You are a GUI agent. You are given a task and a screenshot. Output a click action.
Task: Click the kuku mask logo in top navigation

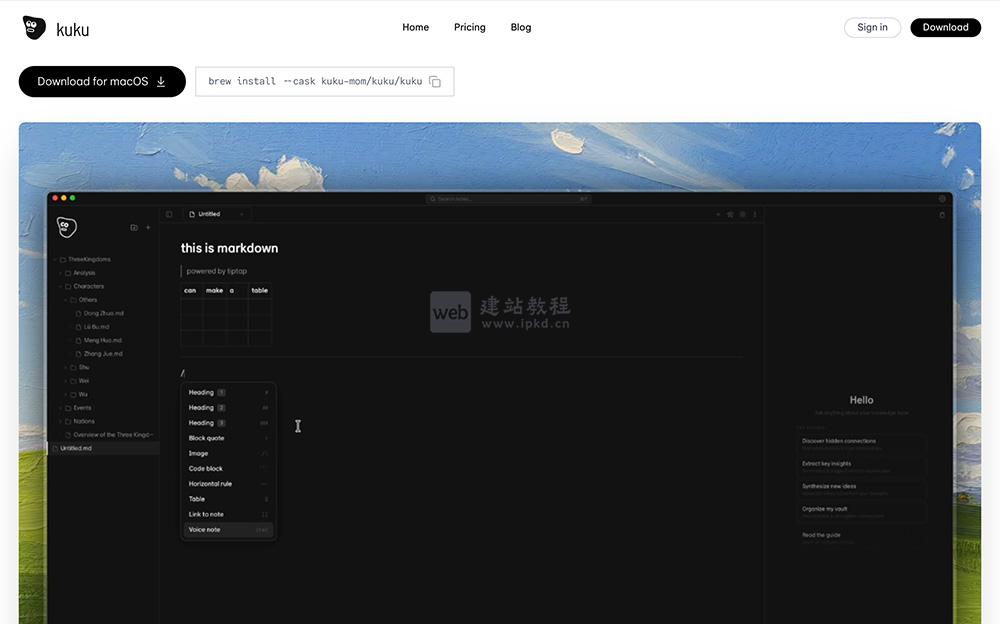click(x=34, y=27)
